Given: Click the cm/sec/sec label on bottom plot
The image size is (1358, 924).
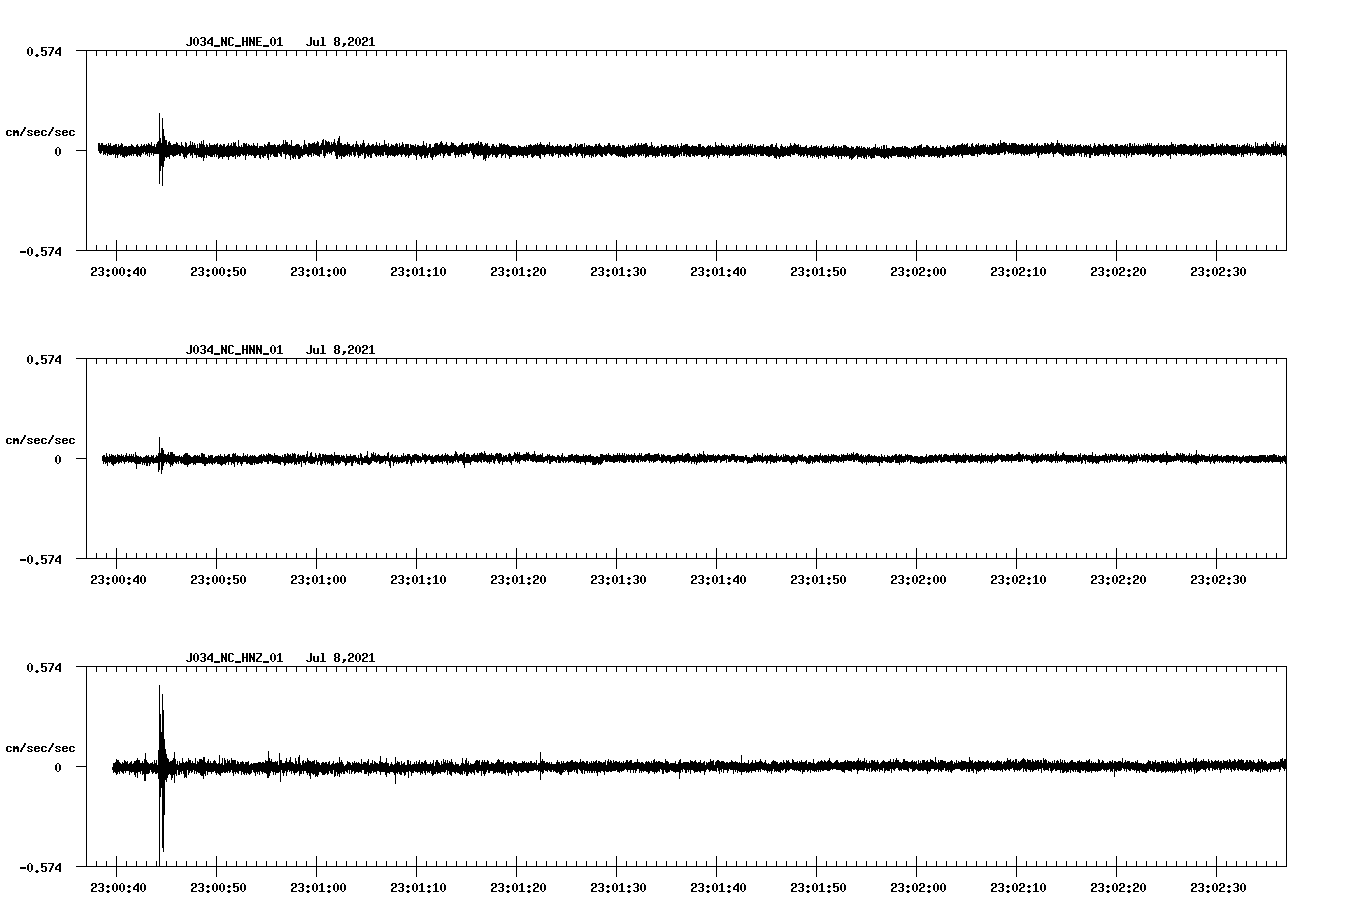Looking at the screenshot, I should (39, 746).
